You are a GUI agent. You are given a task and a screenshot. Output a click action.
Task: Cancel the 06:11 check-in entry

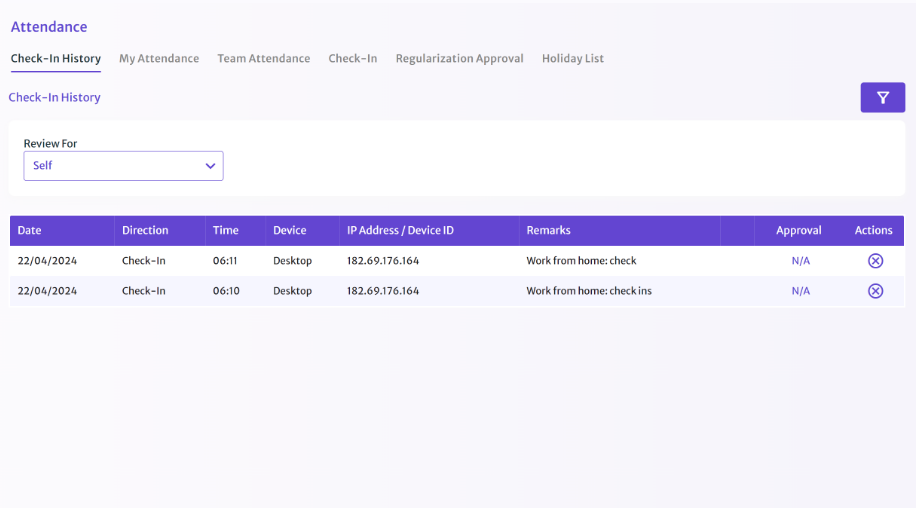(875, 261)
